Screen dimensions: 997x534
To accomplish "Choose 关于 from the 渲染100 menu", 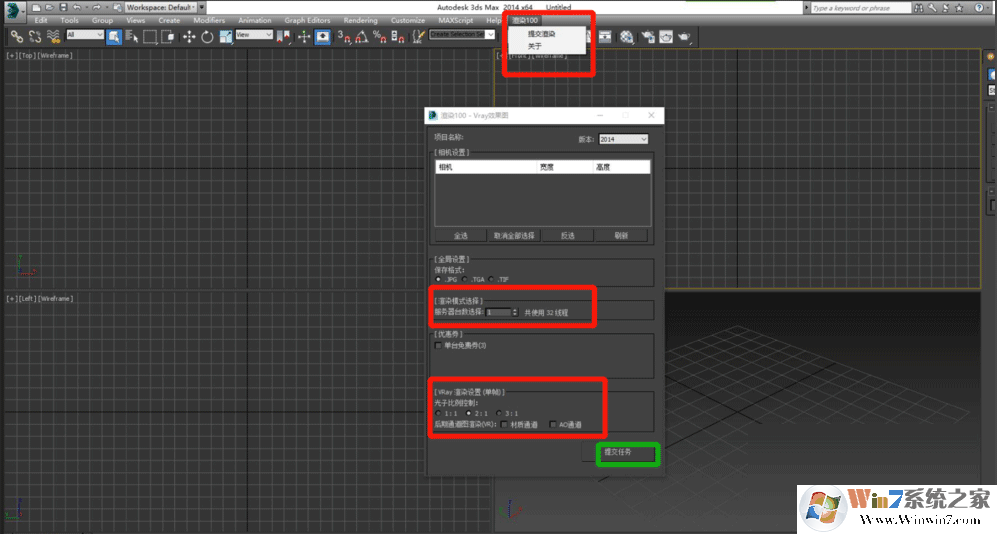I will (x=535, y=46).
